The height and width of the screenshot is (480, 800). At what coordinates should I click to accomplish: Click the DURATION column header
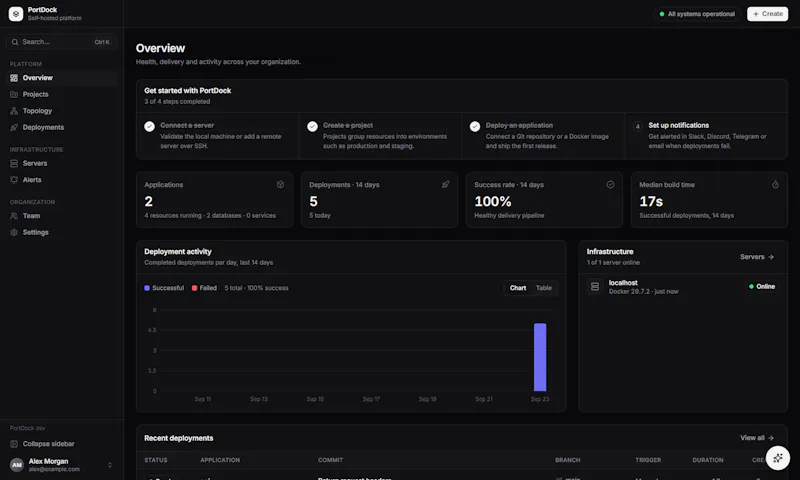708,460
